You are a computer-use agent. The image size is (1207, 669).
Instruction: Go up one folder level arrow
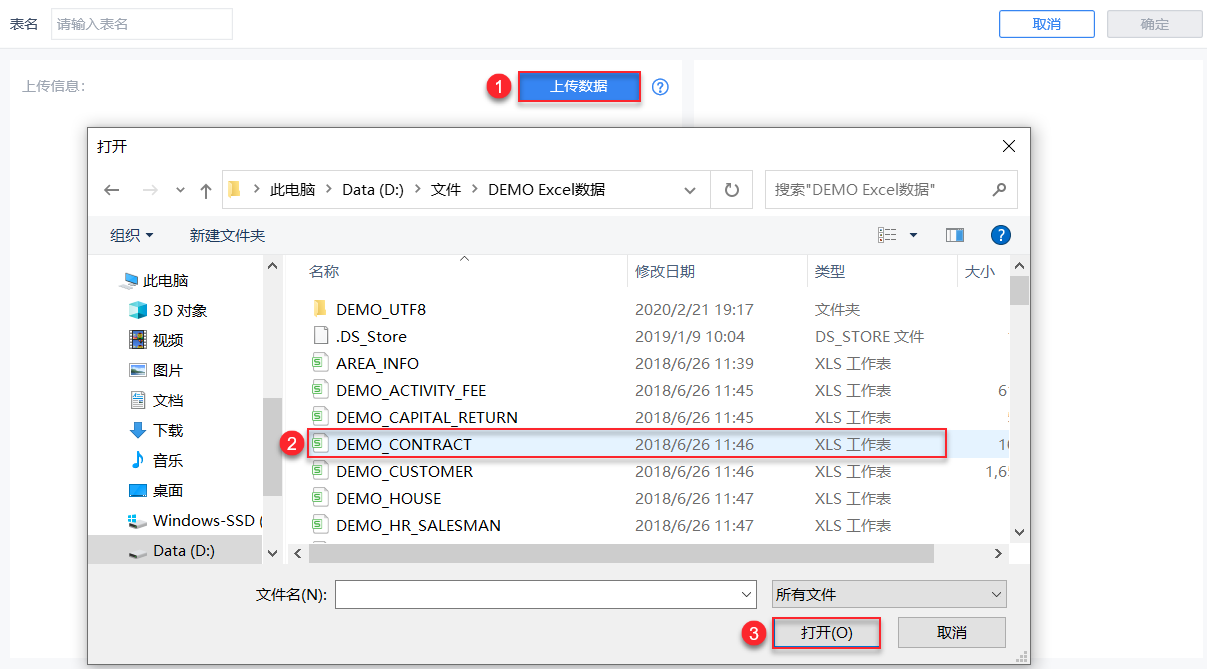[206, 190]
